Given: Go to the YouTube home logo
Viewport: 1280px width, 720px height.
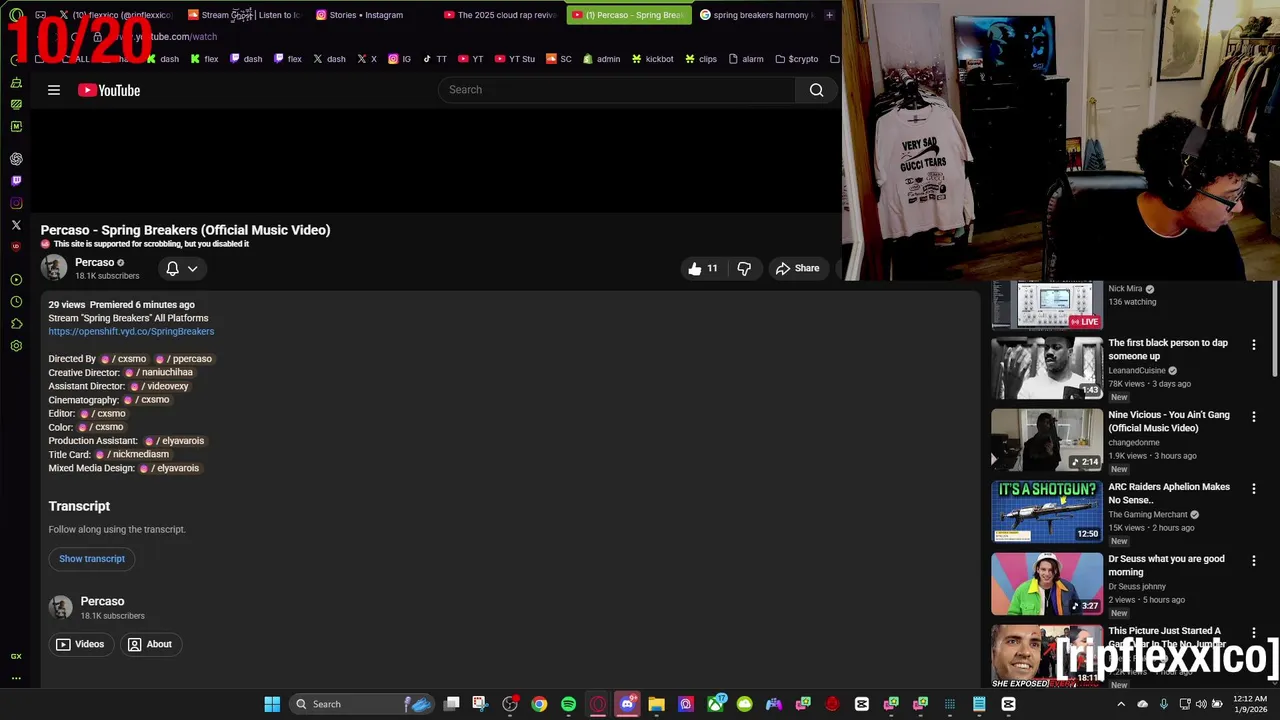Looking at the screenshot, I should point(109,90).
